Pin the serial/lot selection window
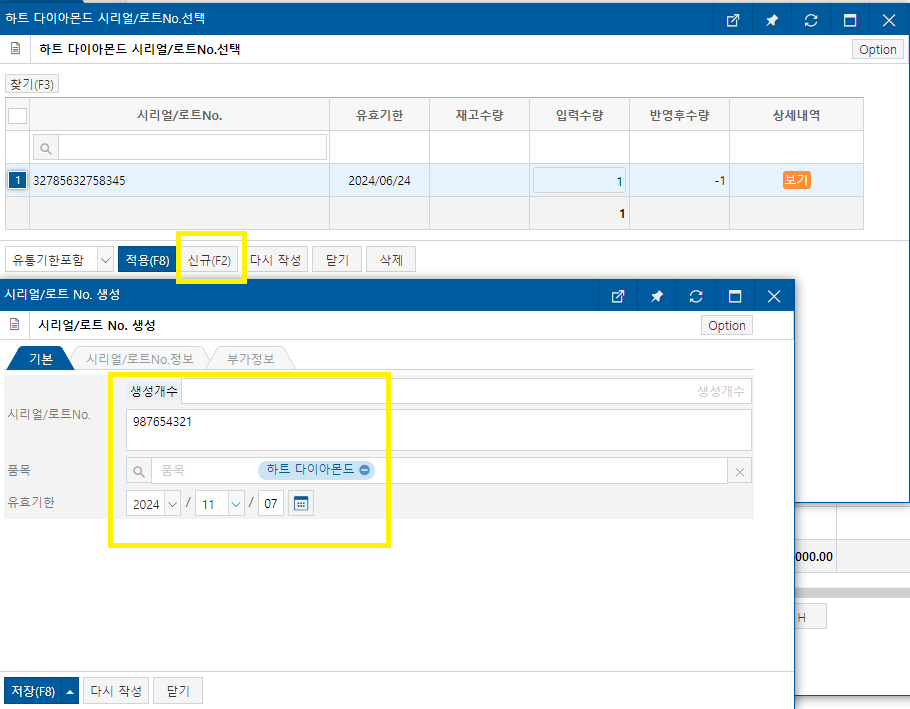910x709 pixels. point(772,20)
